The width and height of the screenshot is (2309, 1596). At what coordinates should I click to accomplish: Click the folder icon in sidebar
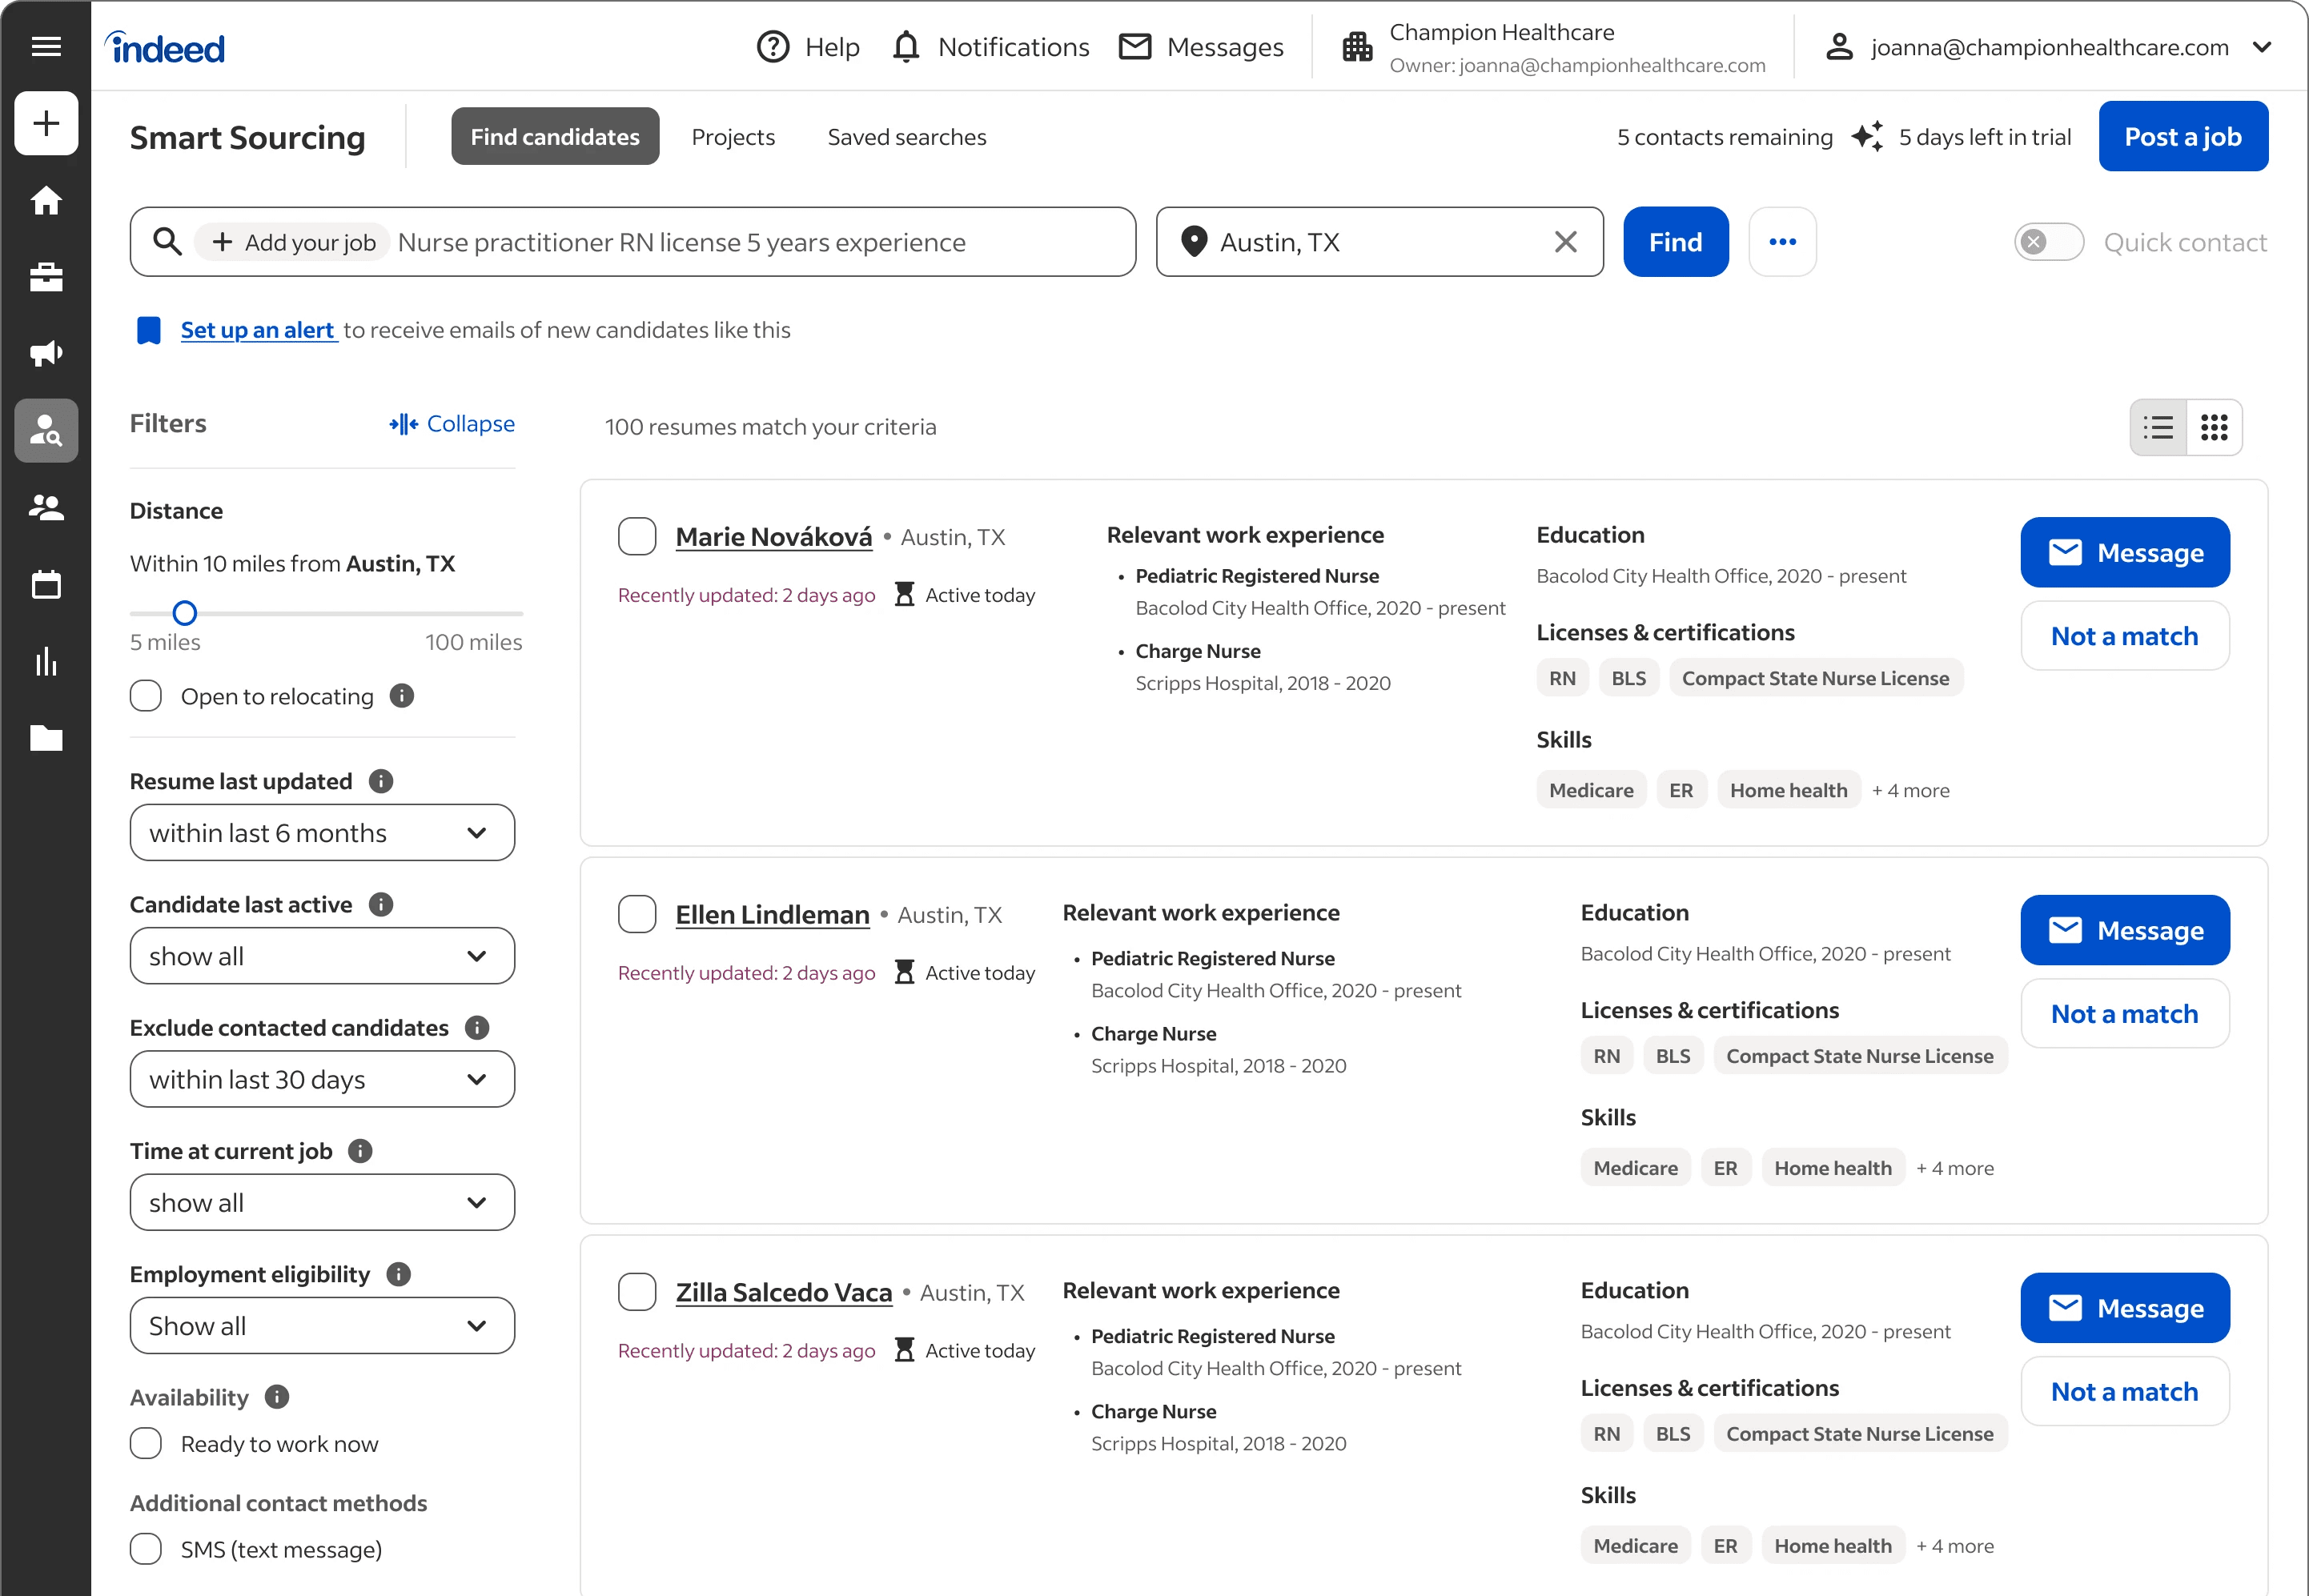46,738
